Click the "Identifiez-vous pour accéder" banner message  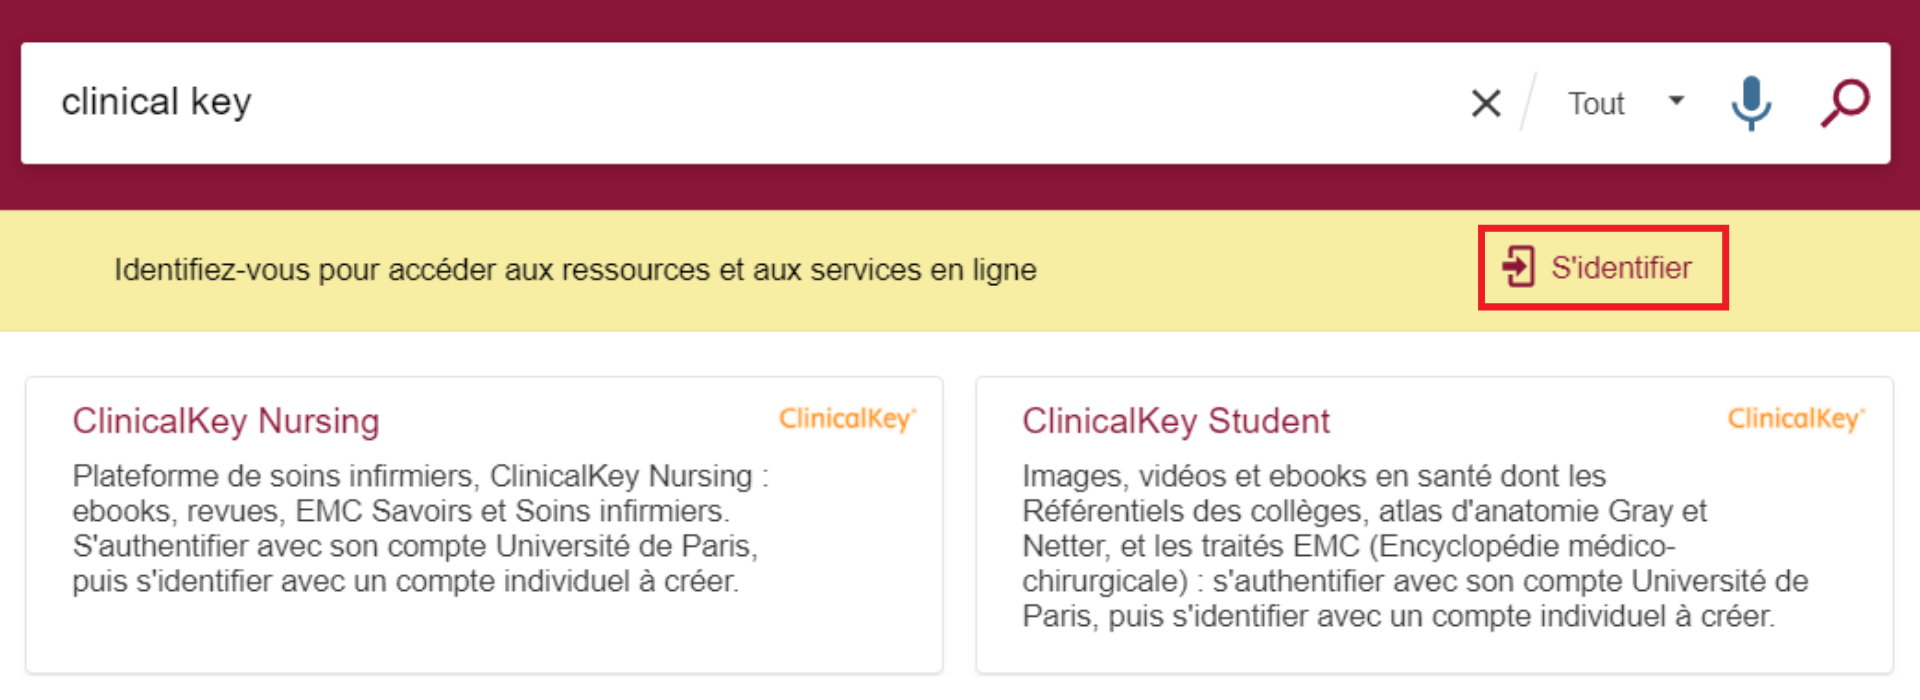coord(575,270)
